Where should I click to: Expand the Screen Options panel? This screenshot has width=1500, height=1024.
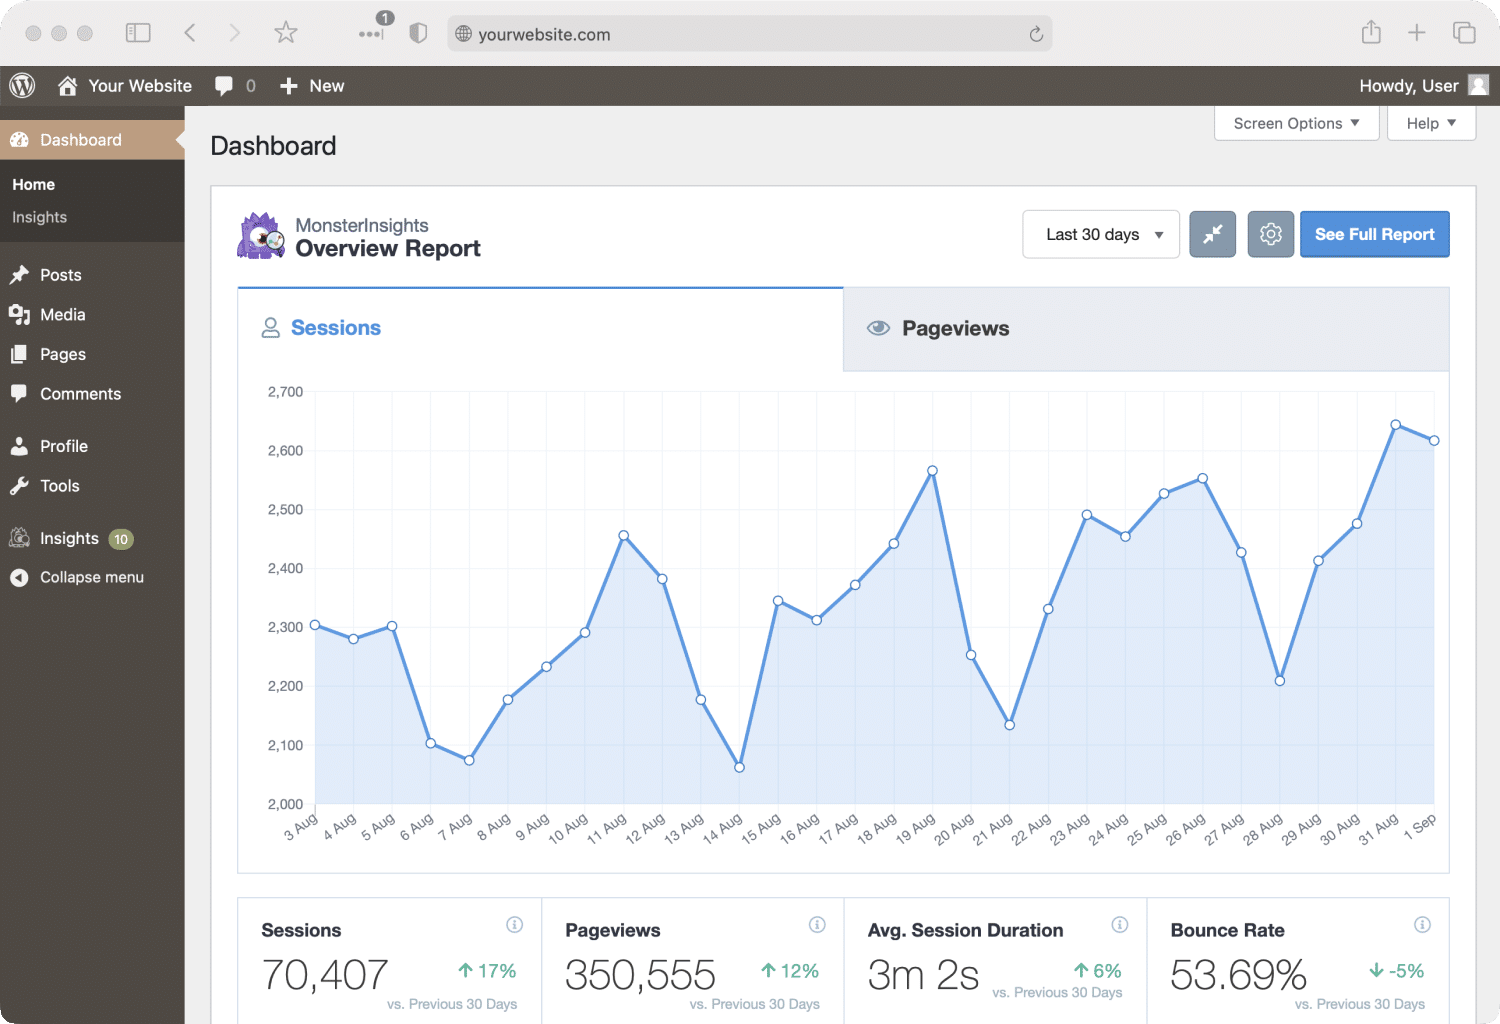[x=1296, y=123]
